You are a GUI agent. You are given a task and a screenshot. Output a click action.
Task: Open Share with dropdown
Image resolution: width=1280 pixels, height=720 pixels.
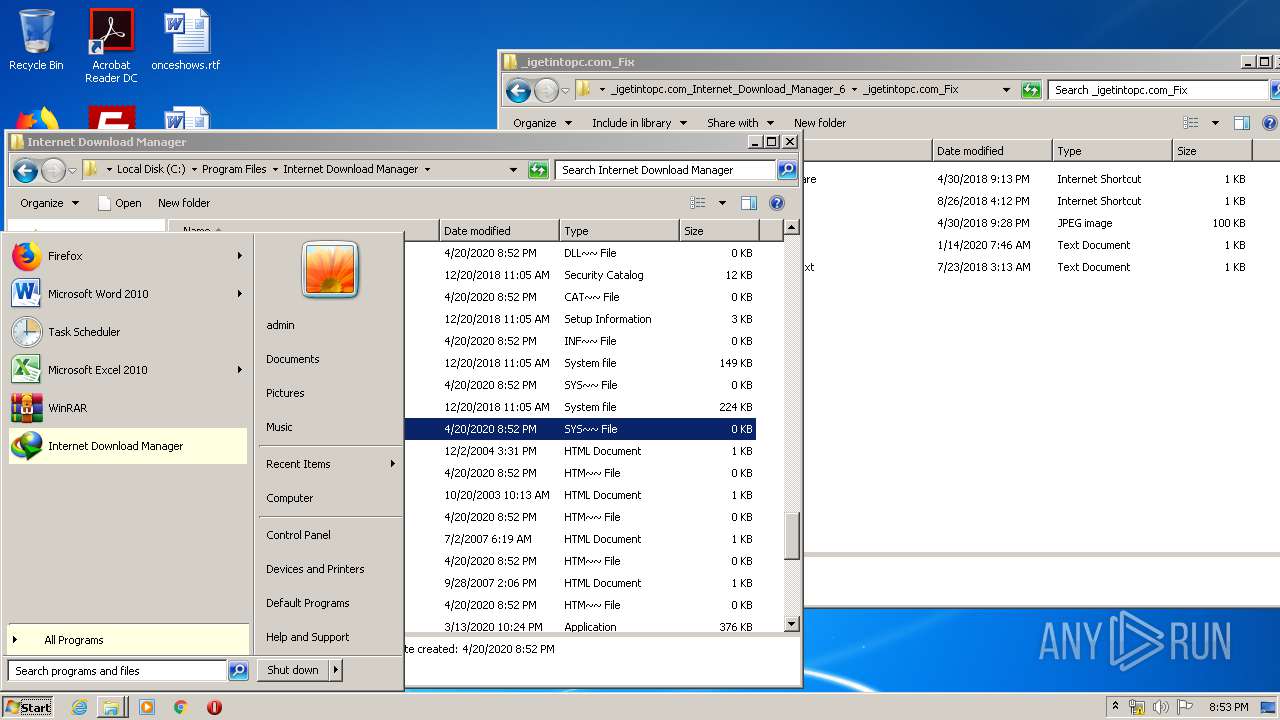(x=740, y=123)
